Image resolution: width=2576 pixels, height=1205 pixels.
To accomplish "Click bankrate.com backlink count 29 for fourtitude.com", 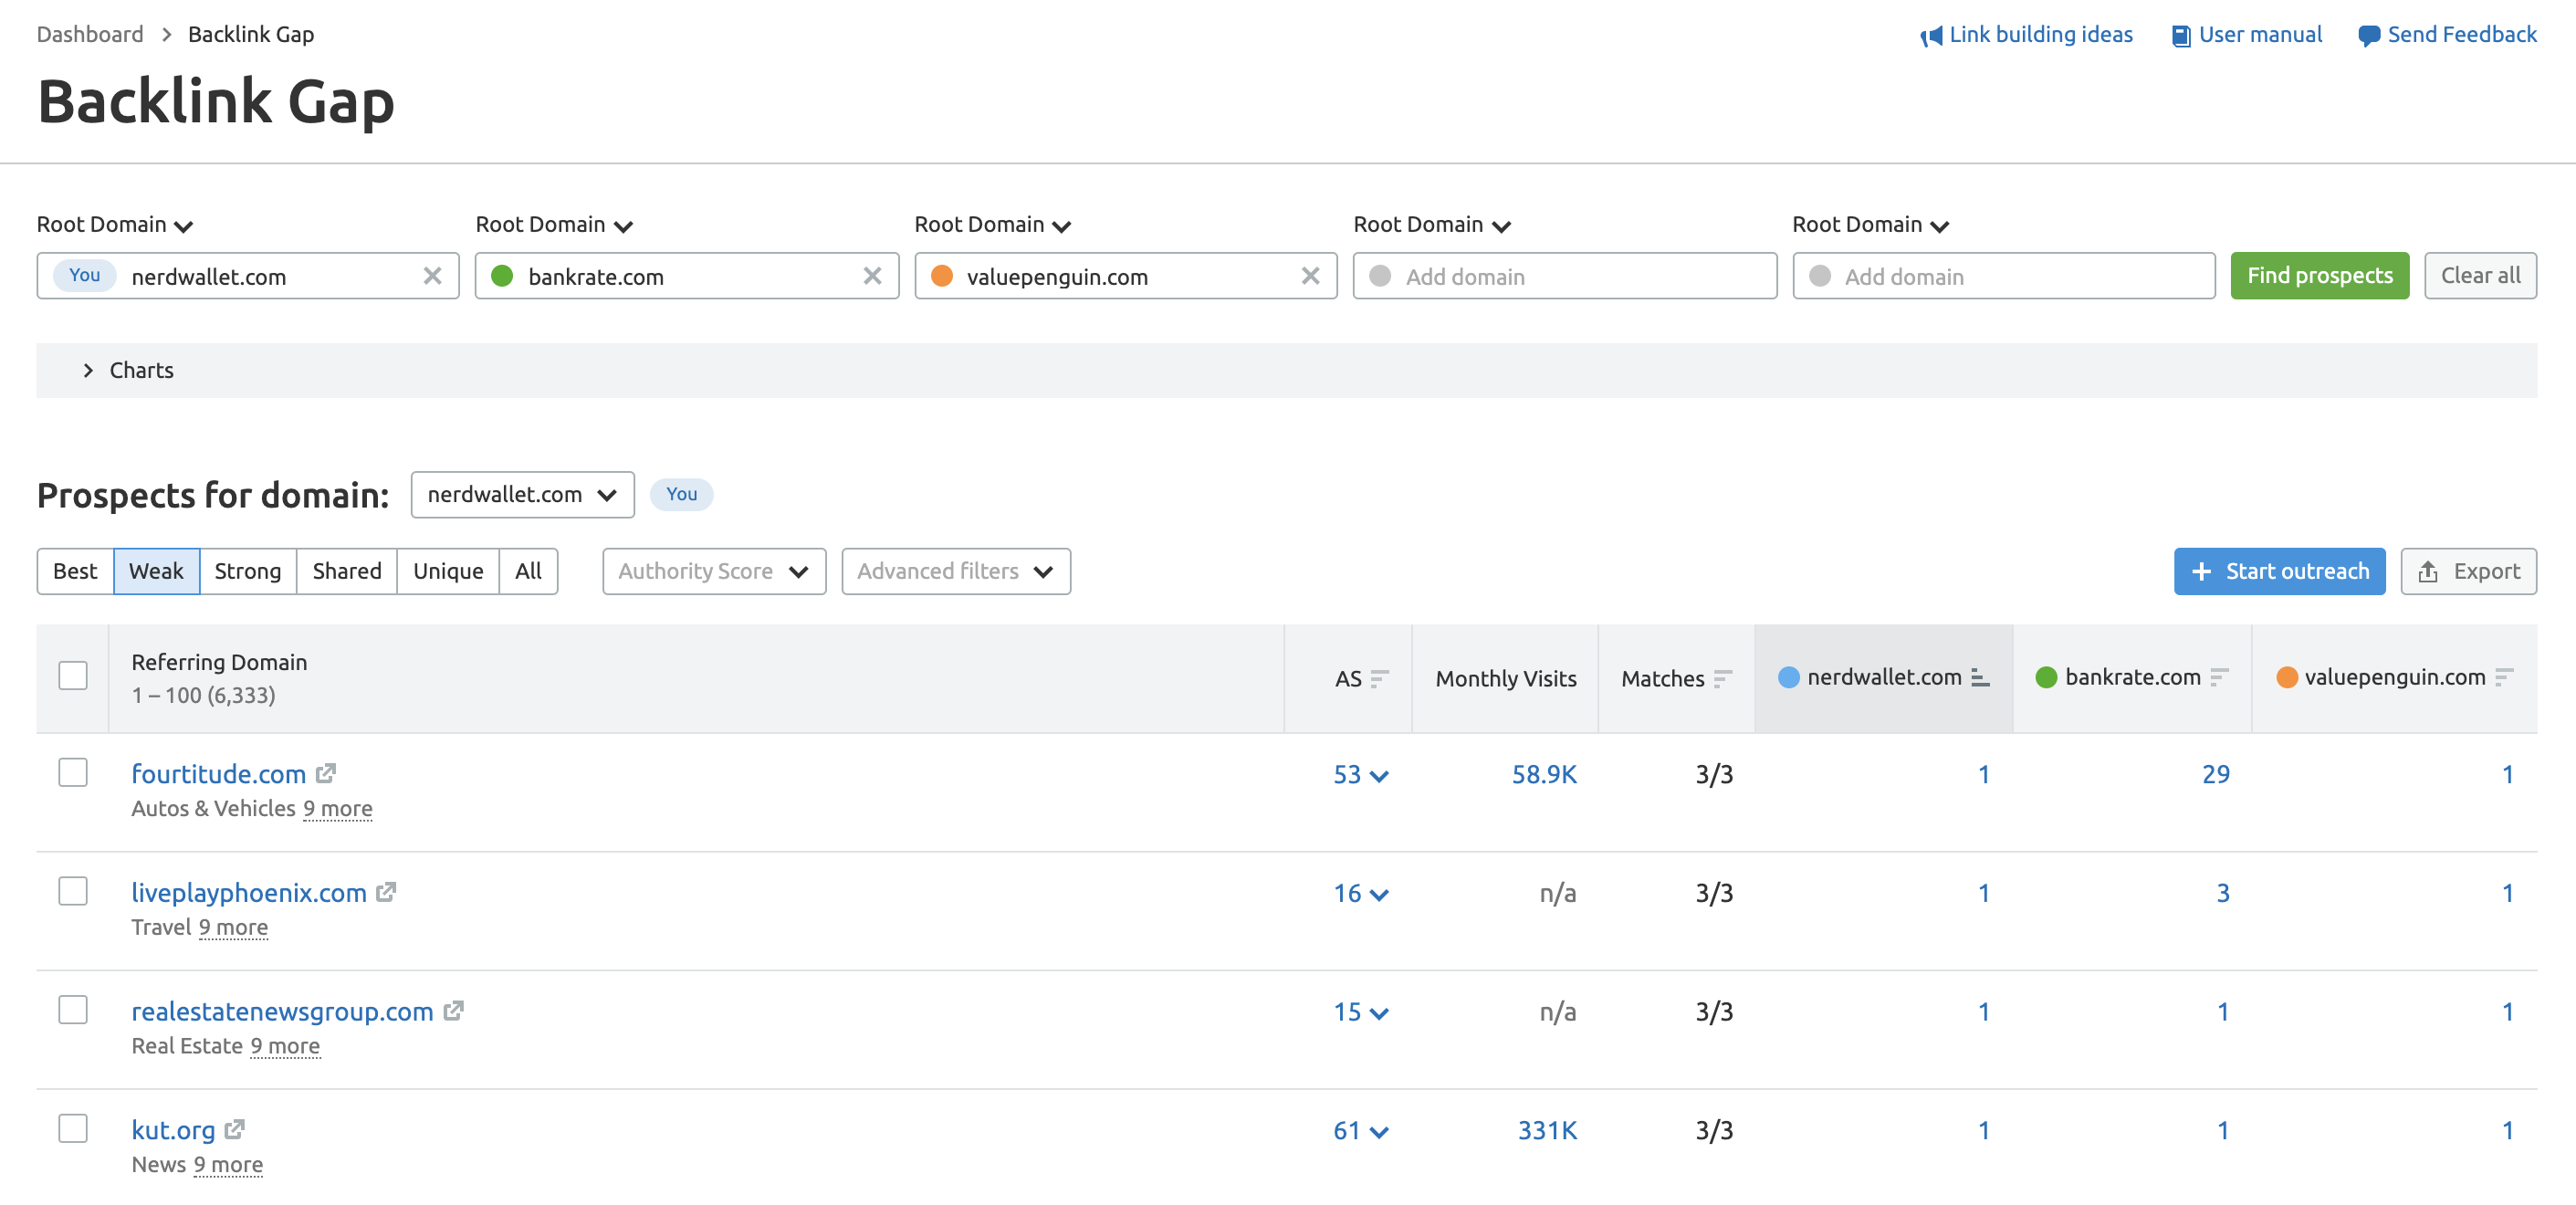I will click(x=2215, y=774).
